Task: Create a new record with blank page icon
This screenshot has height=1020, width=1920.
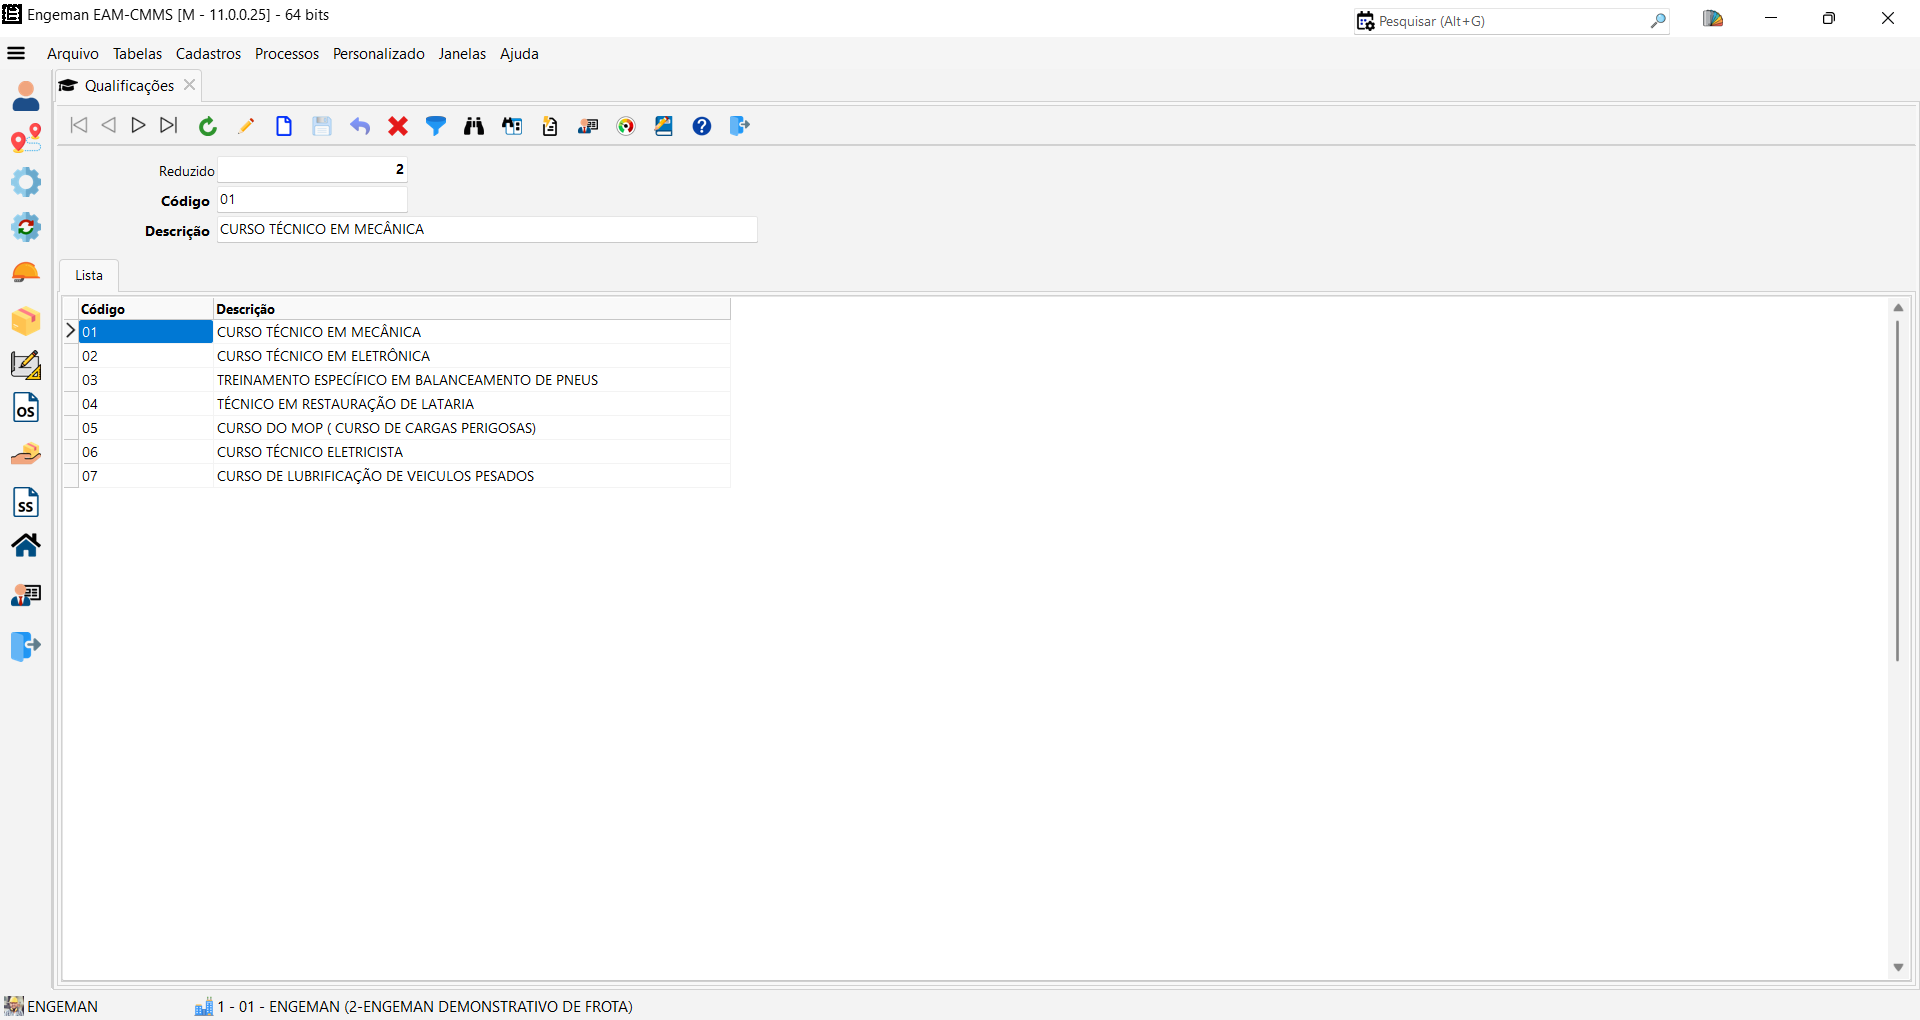Action: [x=284, y=126]
